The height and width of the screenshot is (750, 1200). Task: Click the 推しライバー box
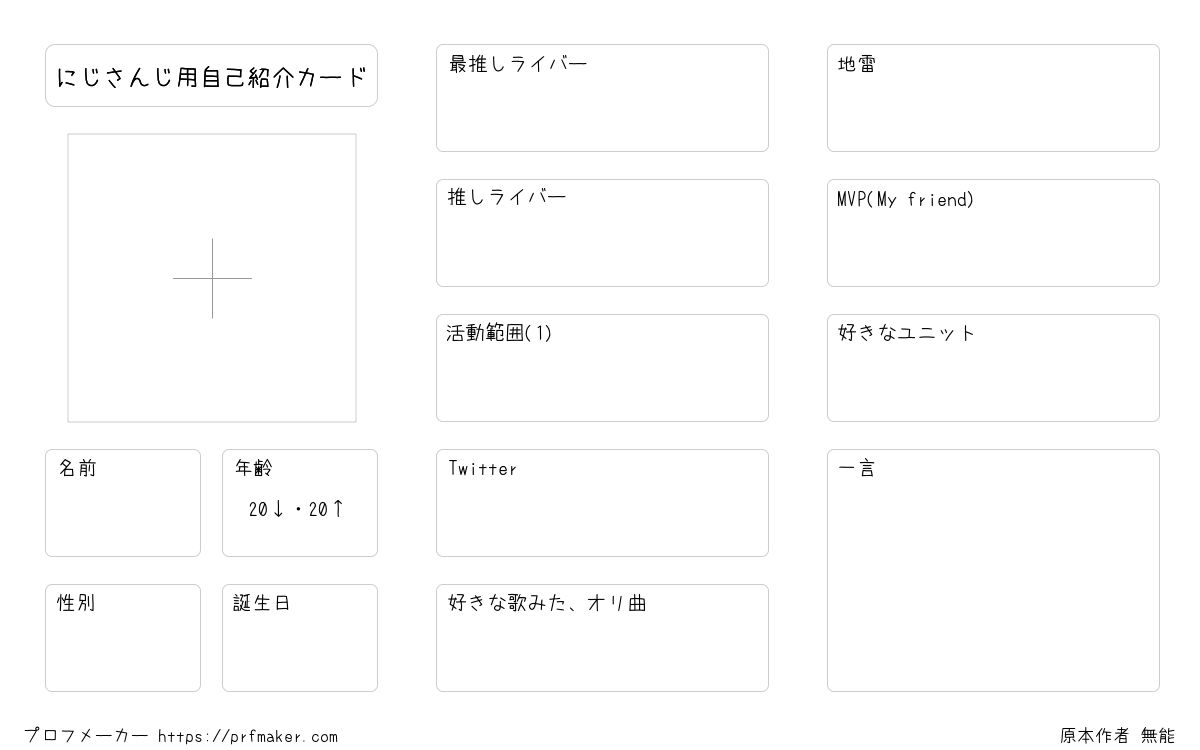[x=602, y=233]
